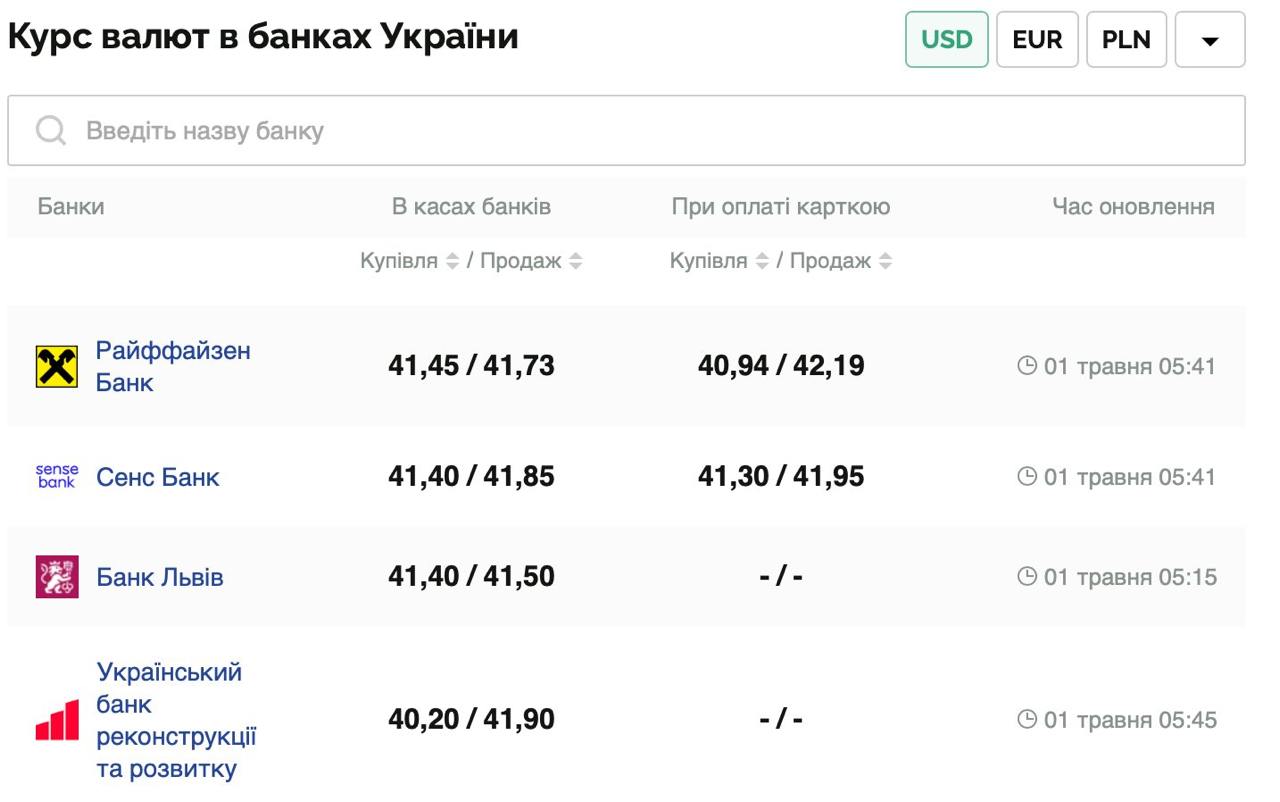Click the red bar-chart logo of УБРР

58,718
